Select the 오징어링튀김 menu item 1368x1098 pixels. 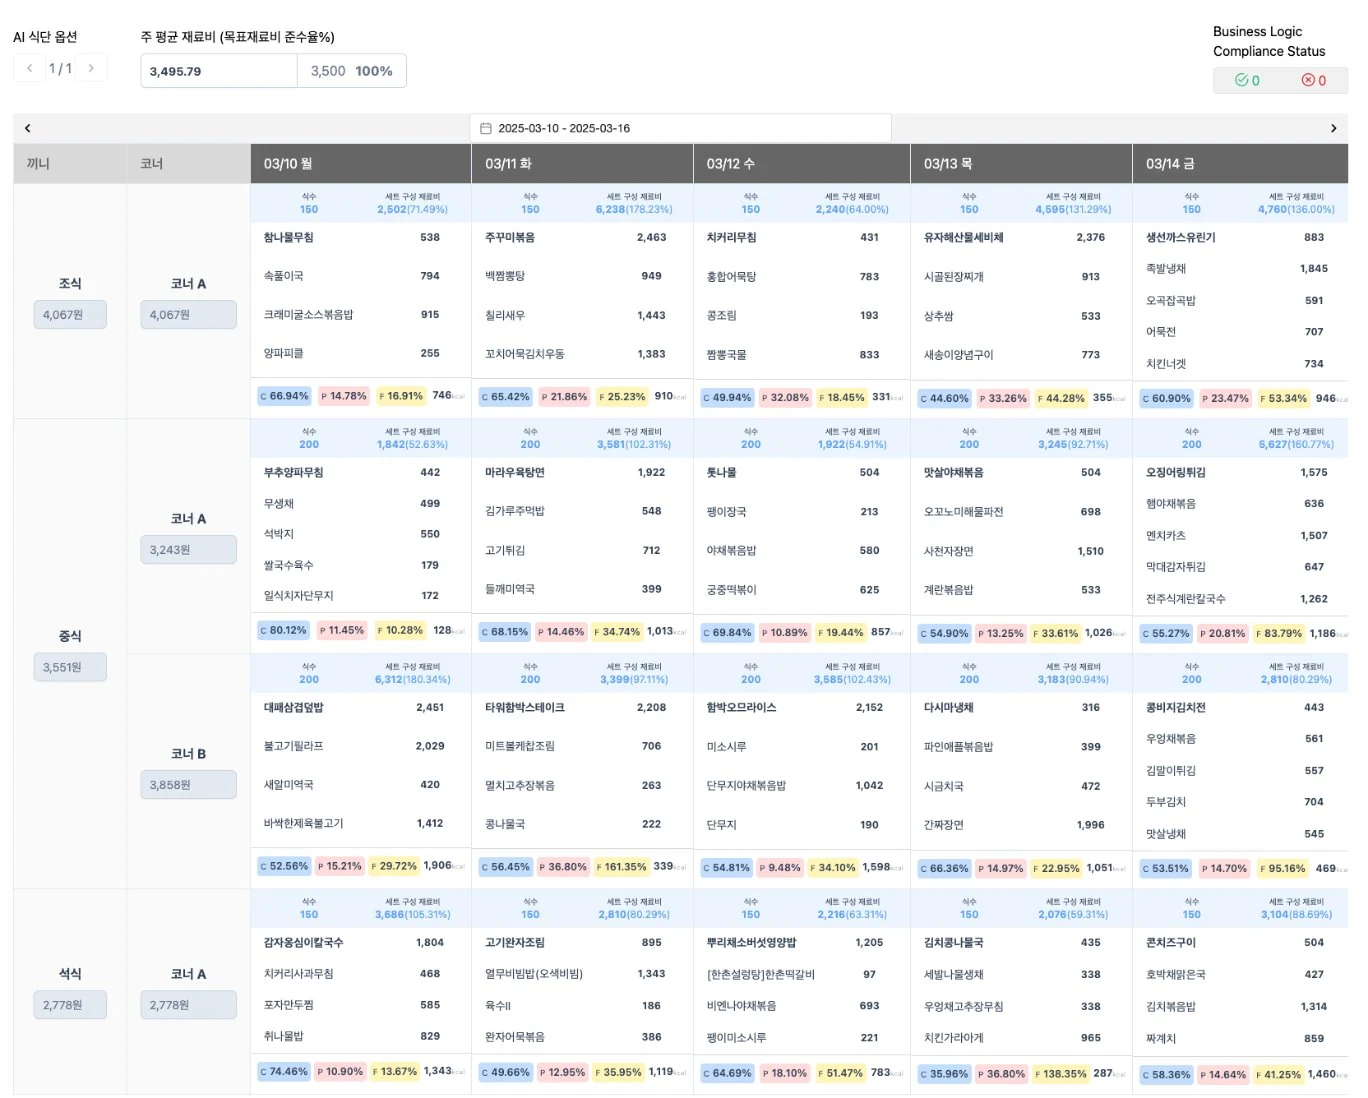point(1176,472)
